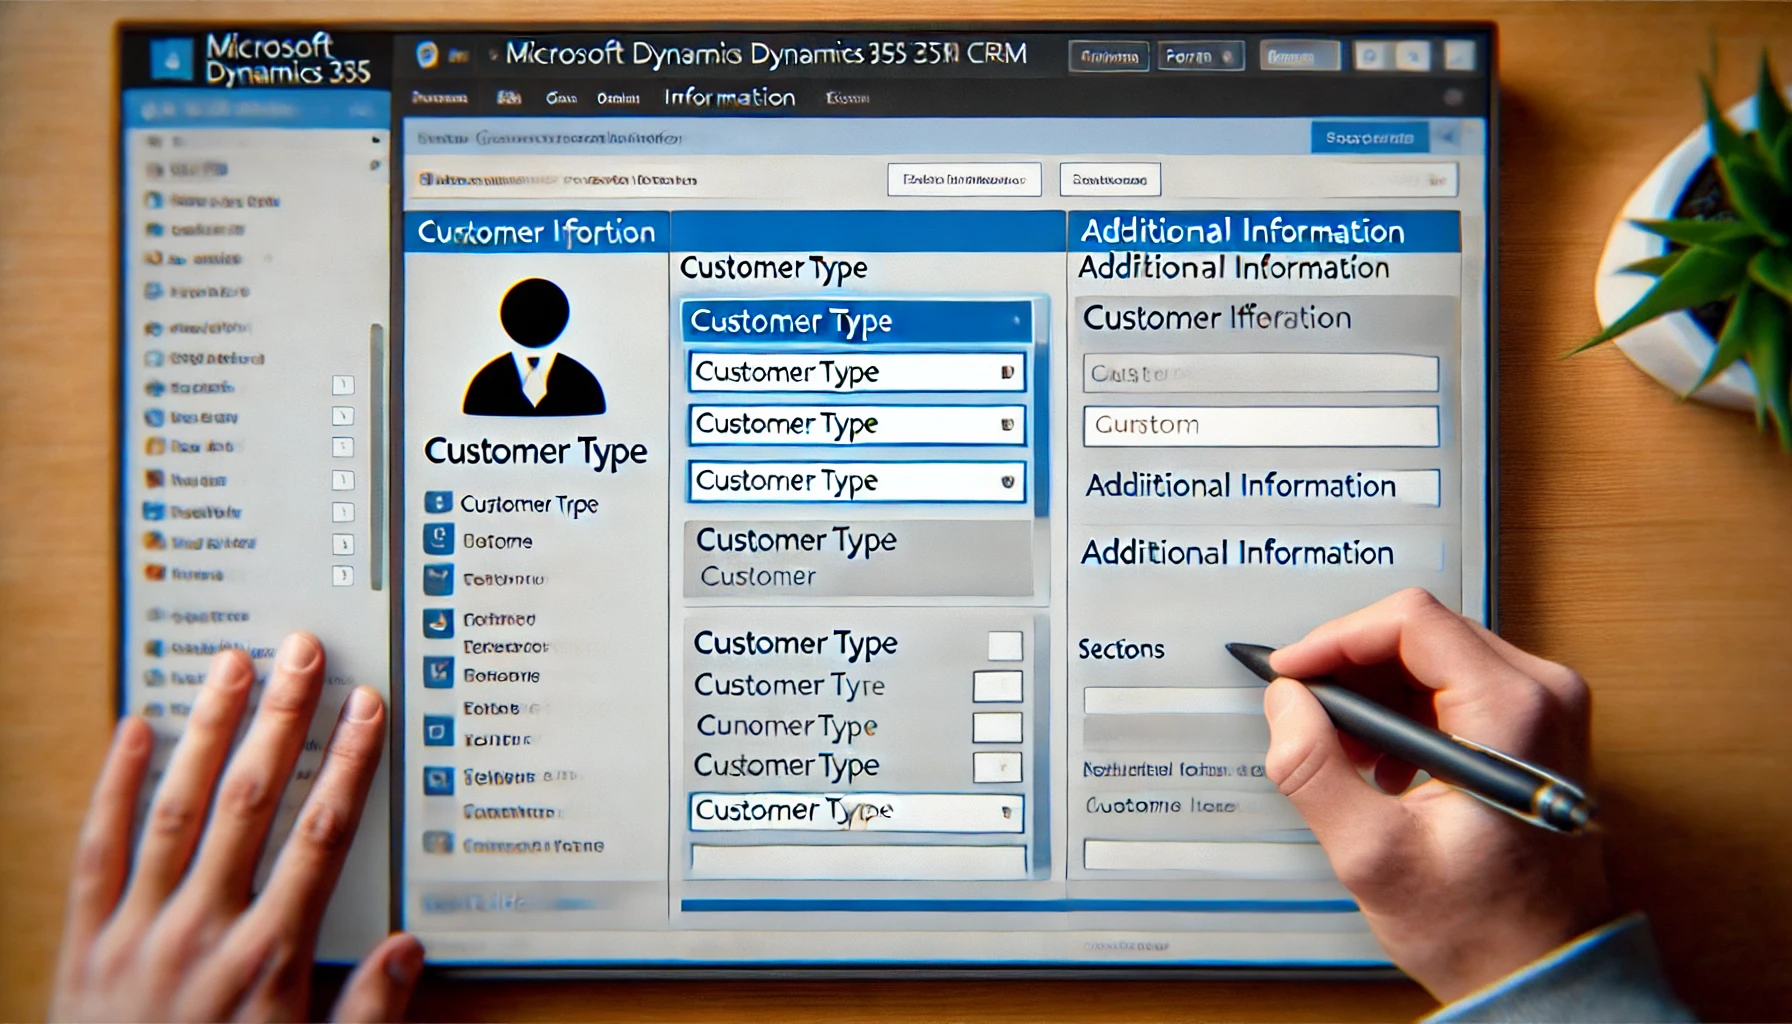Click the small round icon at the menu bar's right end
The image size is (1792, 1024).
[1453, 97]
